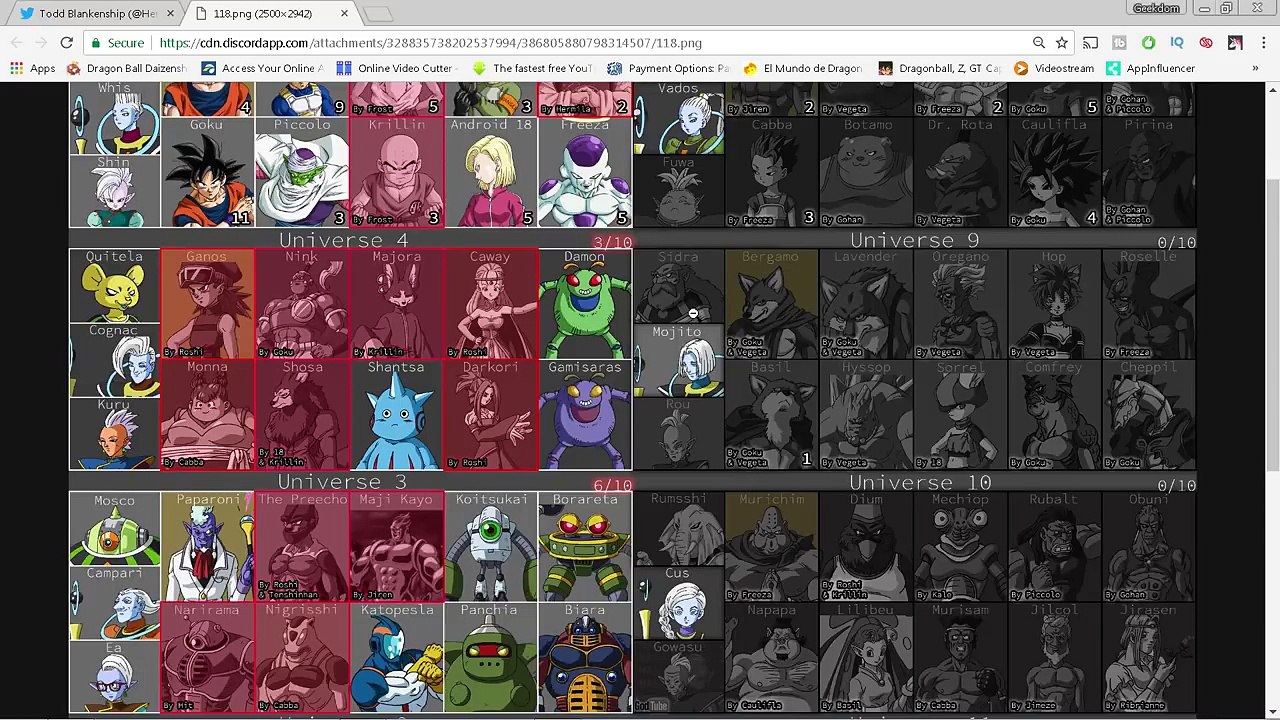
Task: Click the Gamisaras character portrait
Action: [x=585, y=414]
